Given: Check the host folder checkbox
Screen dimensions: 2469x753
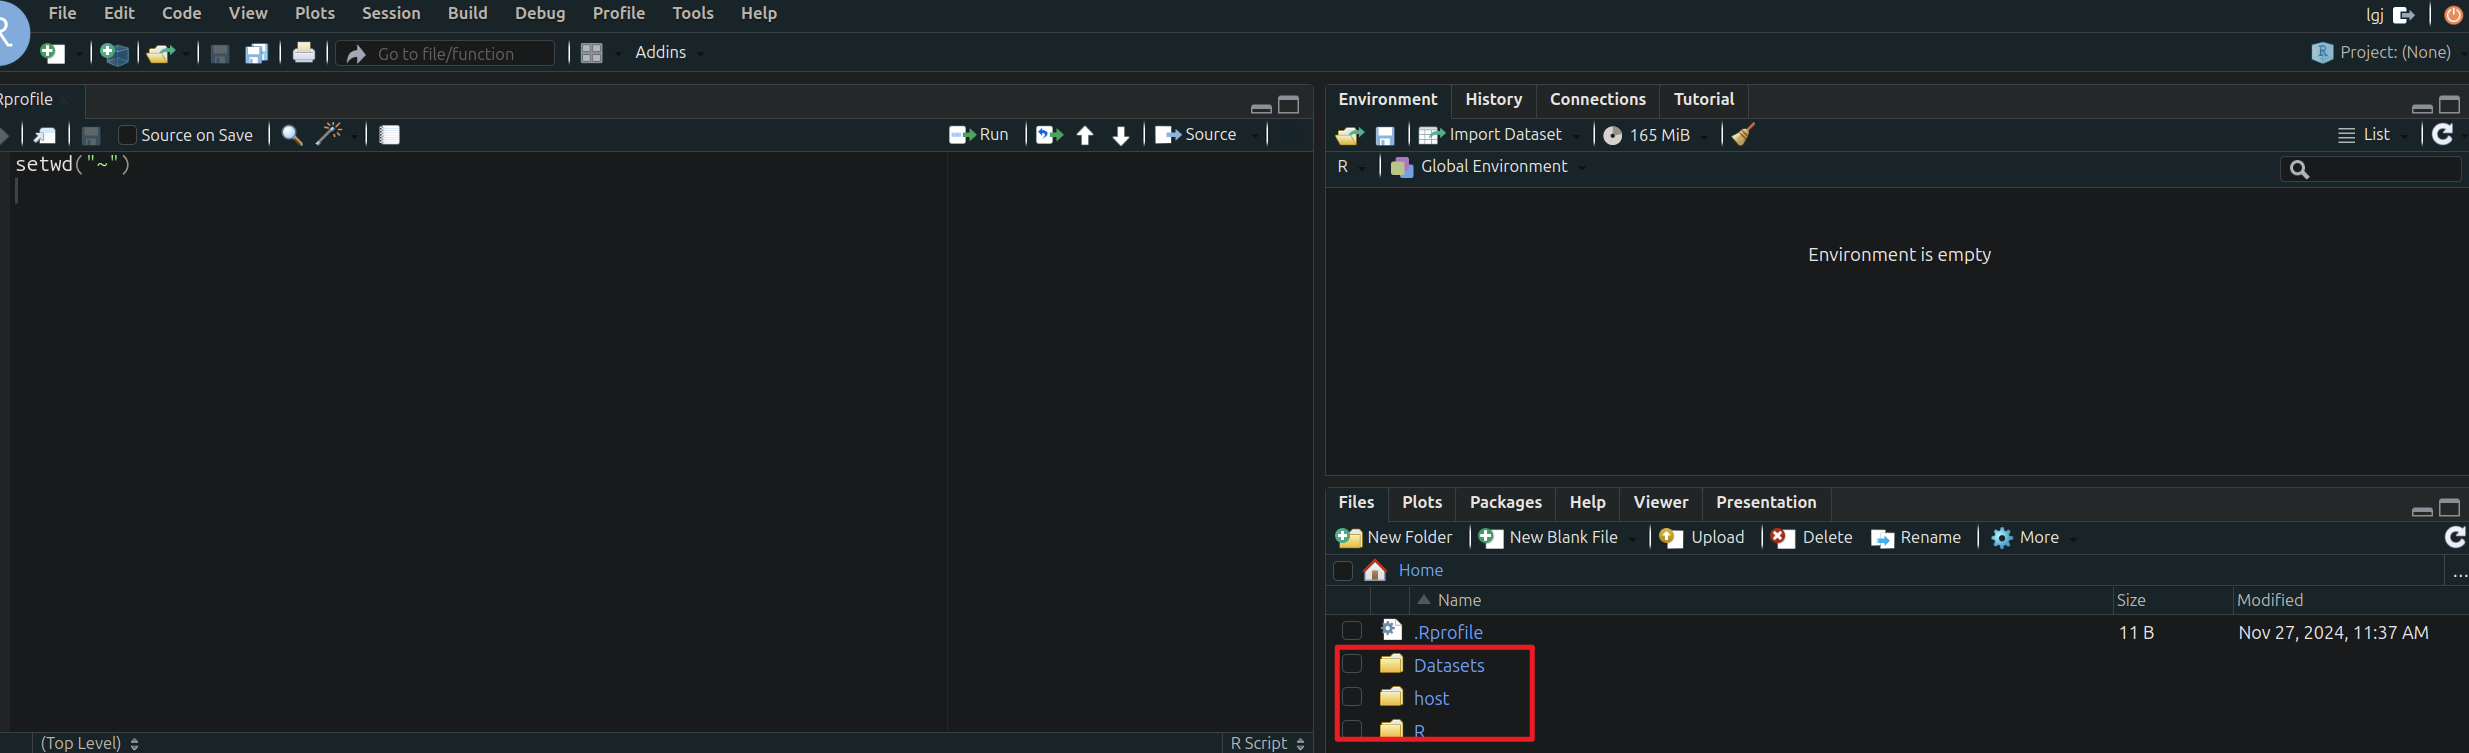Looking at the screenshot, I should (1352, 697).
